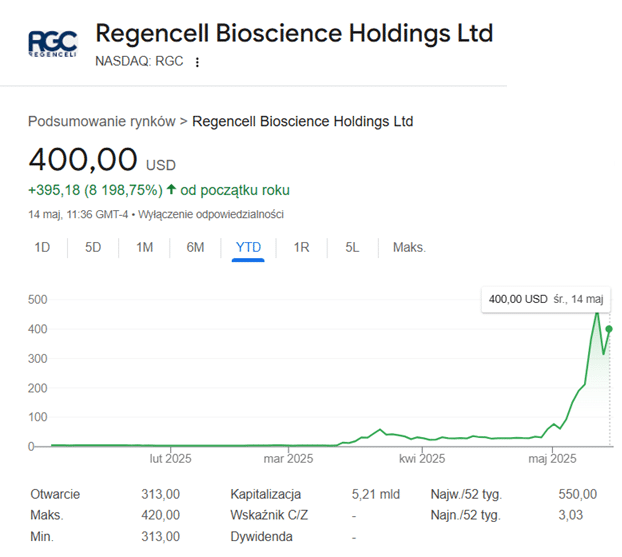This screenshot has width=622, height=557.
Task: Click the RGC Regencell company logo
Action: coord(53,44)
